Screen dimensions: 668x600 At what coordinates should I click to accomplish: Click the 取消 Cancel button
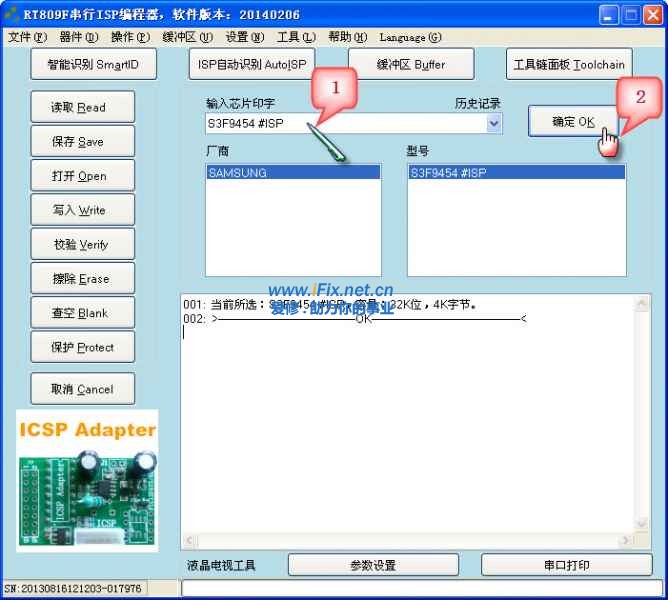click(83, 389)
